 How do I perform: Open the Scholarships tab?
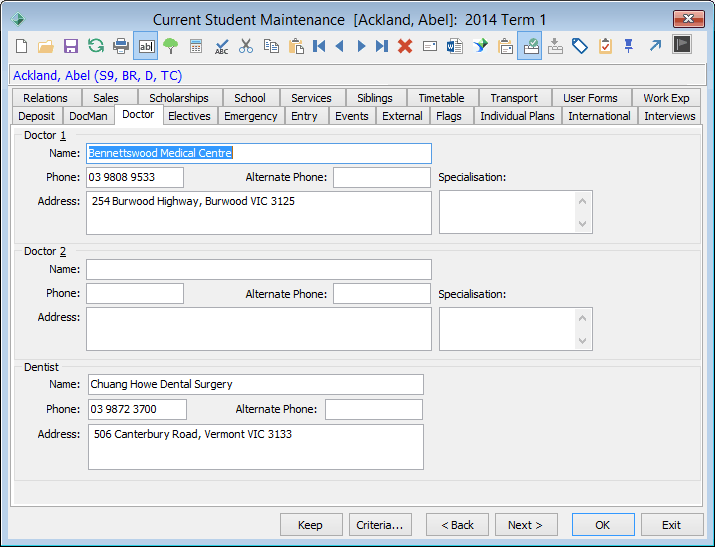179,98
